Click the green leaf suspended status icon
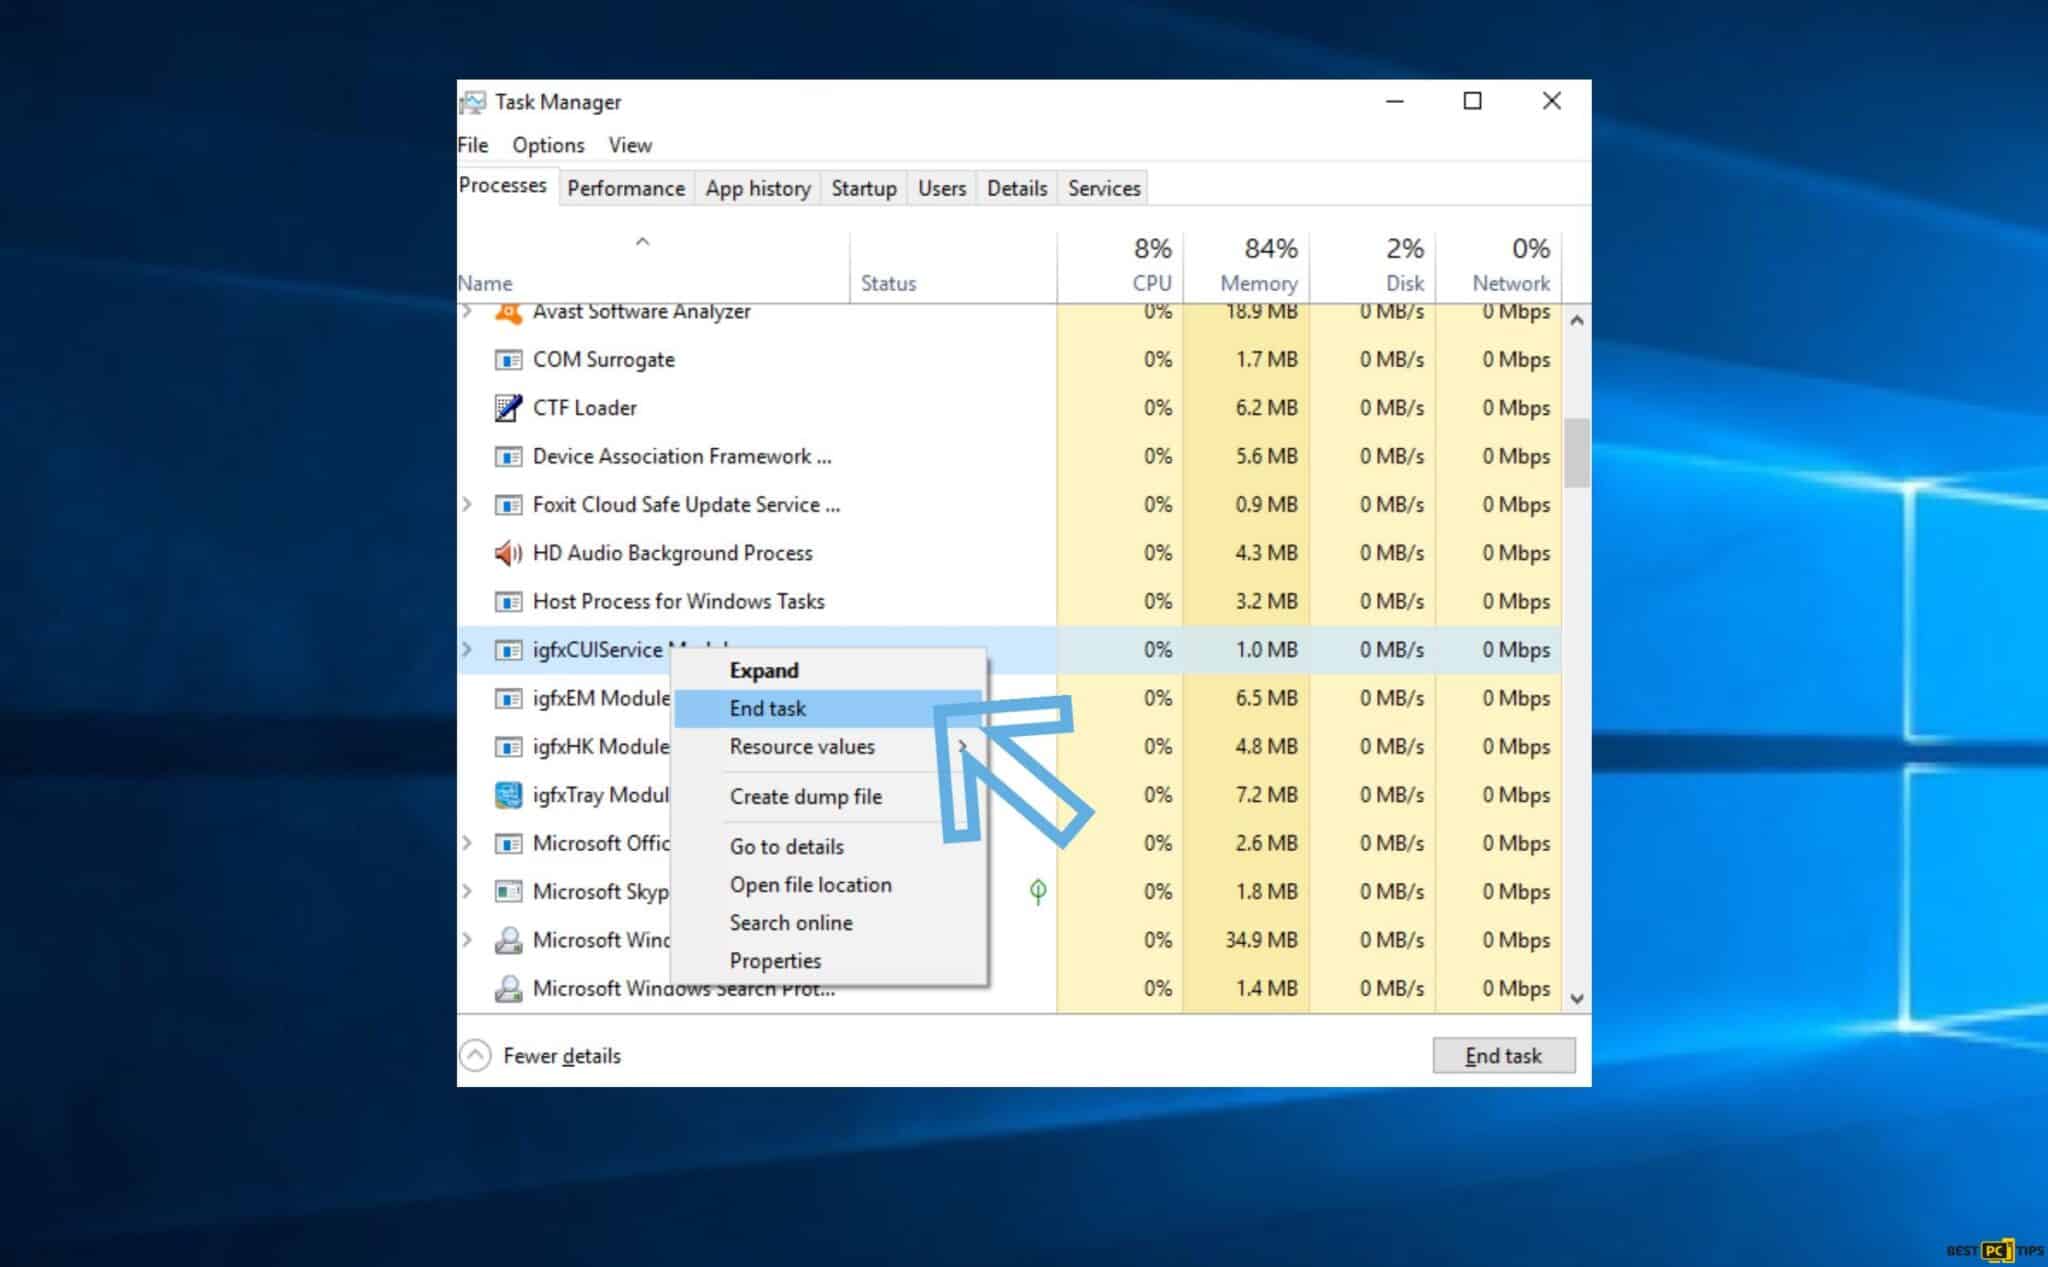Viewport: 2048px width, 1267px height. pyautogui.click(x=1038, y=891)
